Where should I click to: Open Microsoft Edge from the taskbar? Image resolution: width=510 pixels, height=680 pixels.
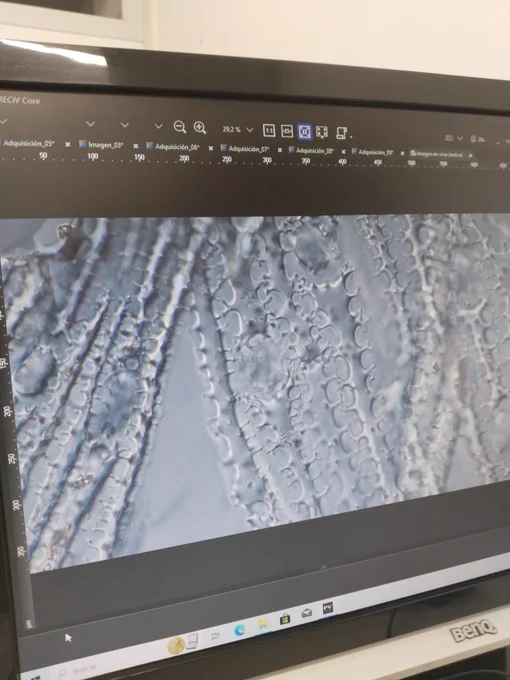239,630
